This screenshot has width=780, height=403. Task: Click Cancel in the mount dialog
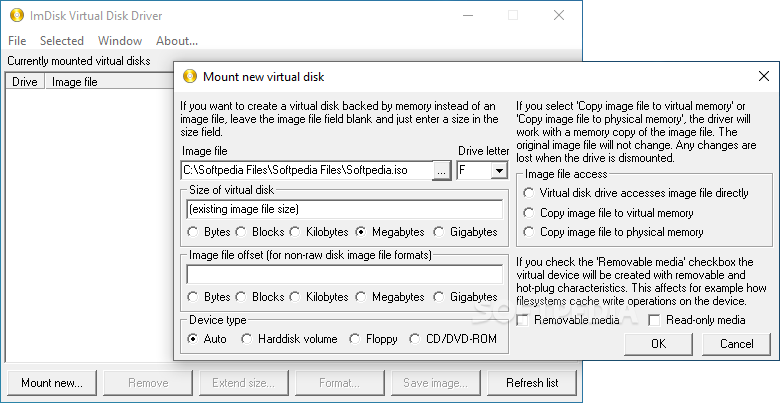click(736, 344)
